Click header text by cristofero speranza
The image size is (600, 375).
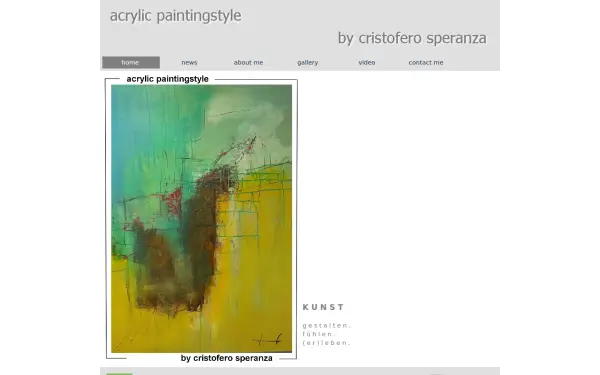(x=412, y=38)
